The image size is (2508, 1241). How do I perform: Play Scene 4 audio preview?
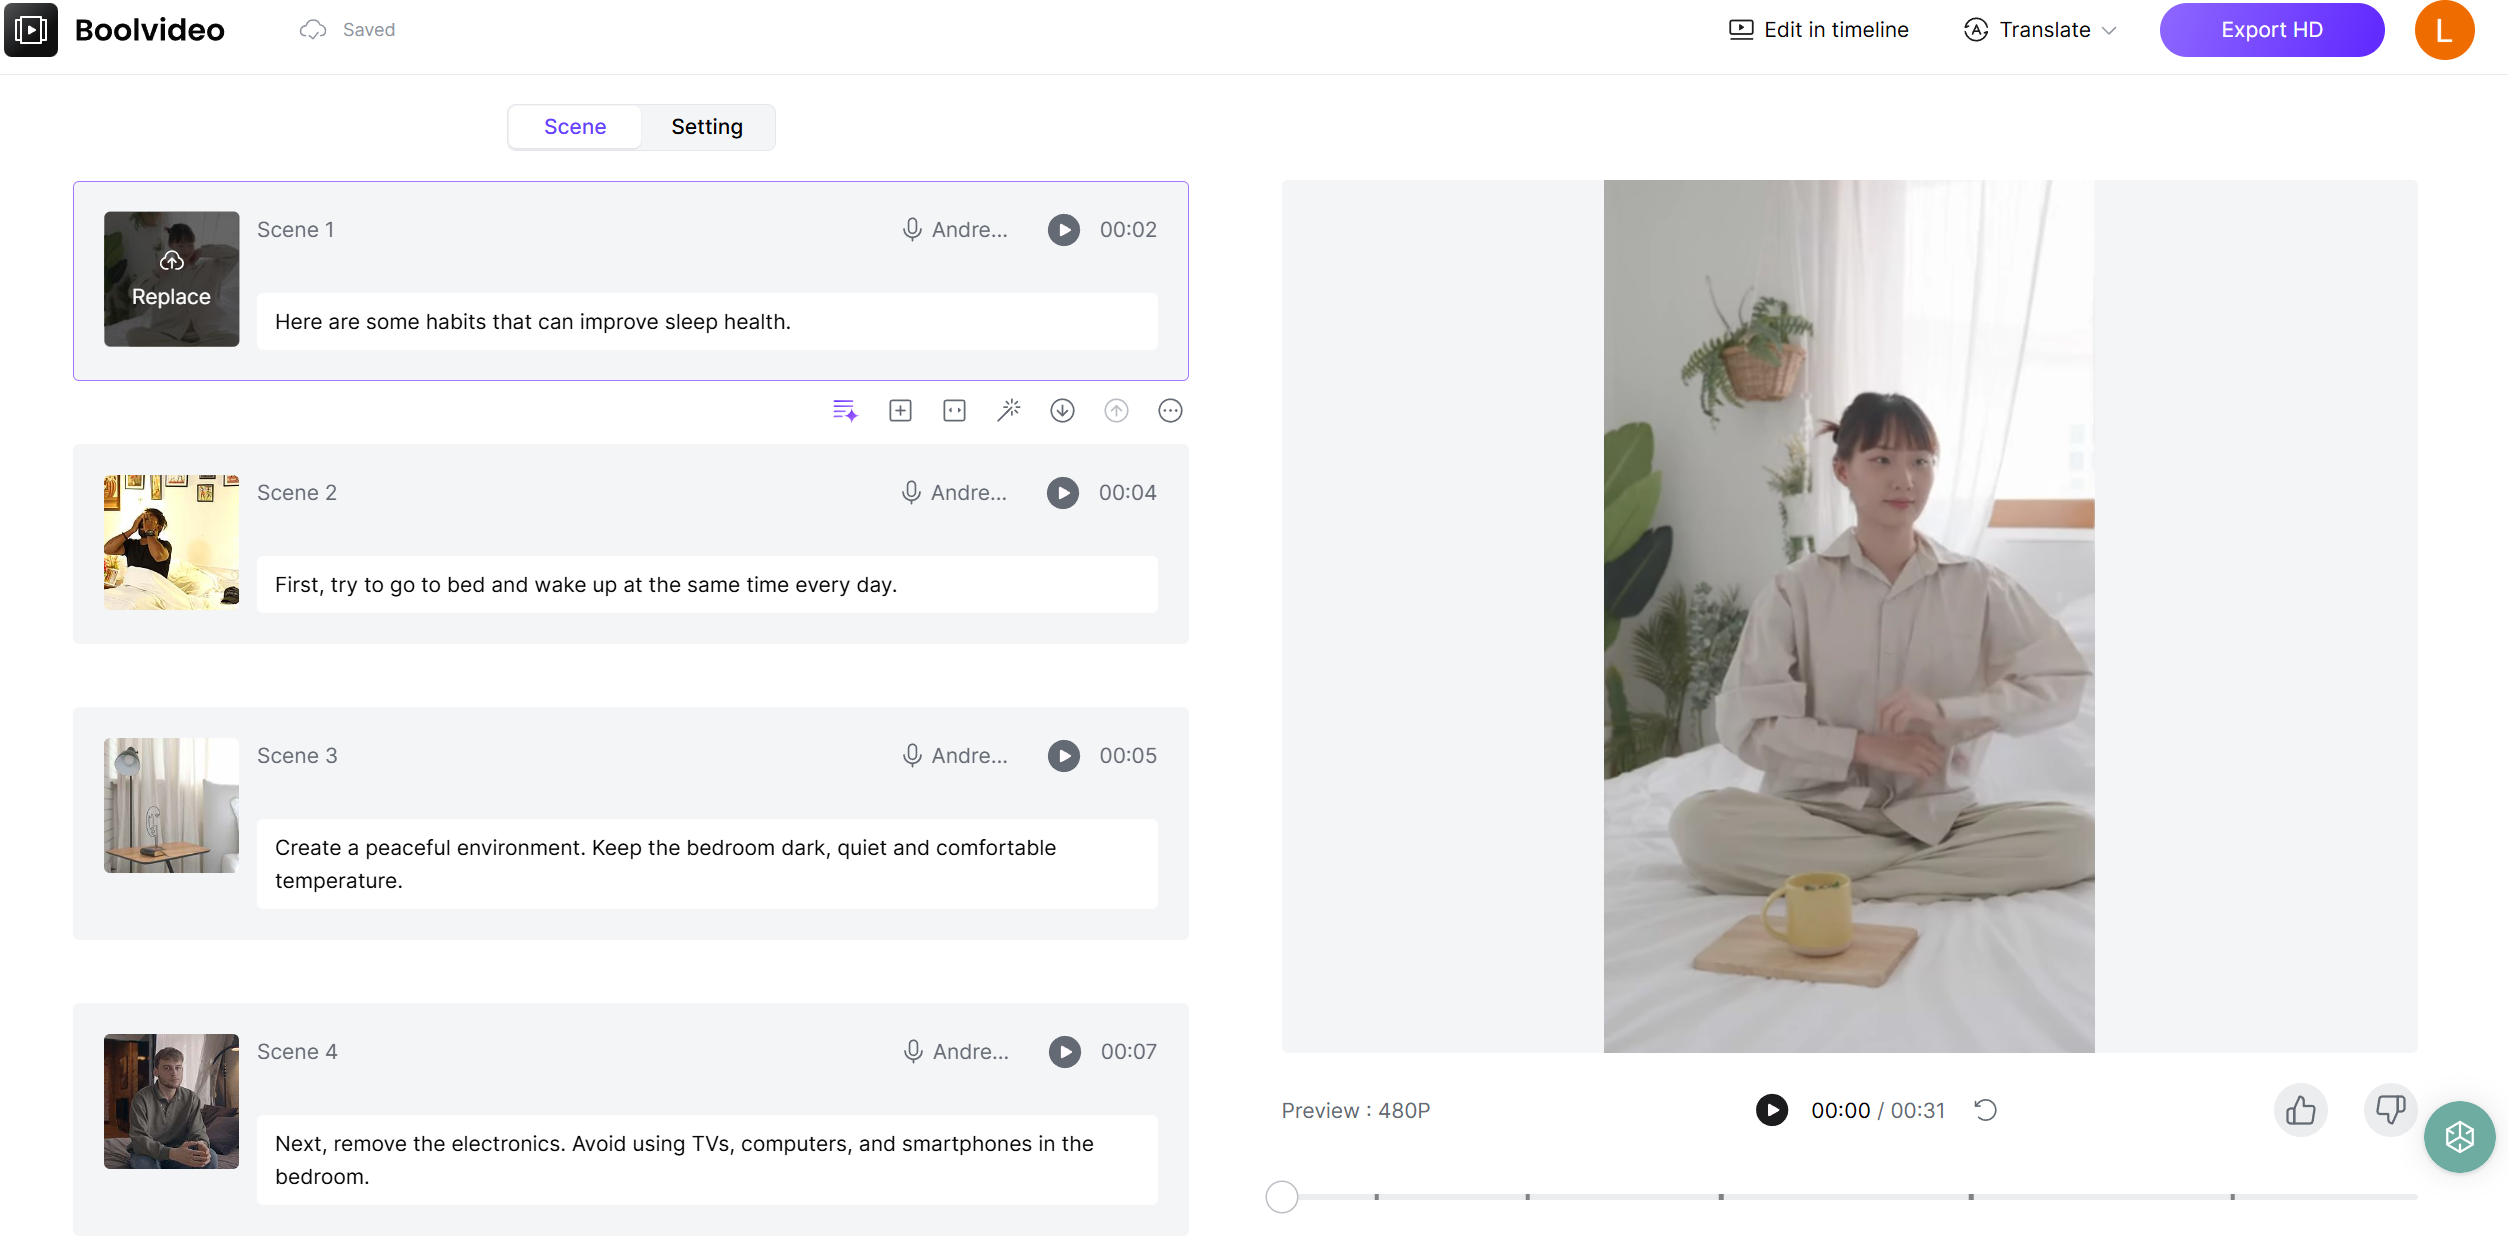click(x=1064, y=1052)
